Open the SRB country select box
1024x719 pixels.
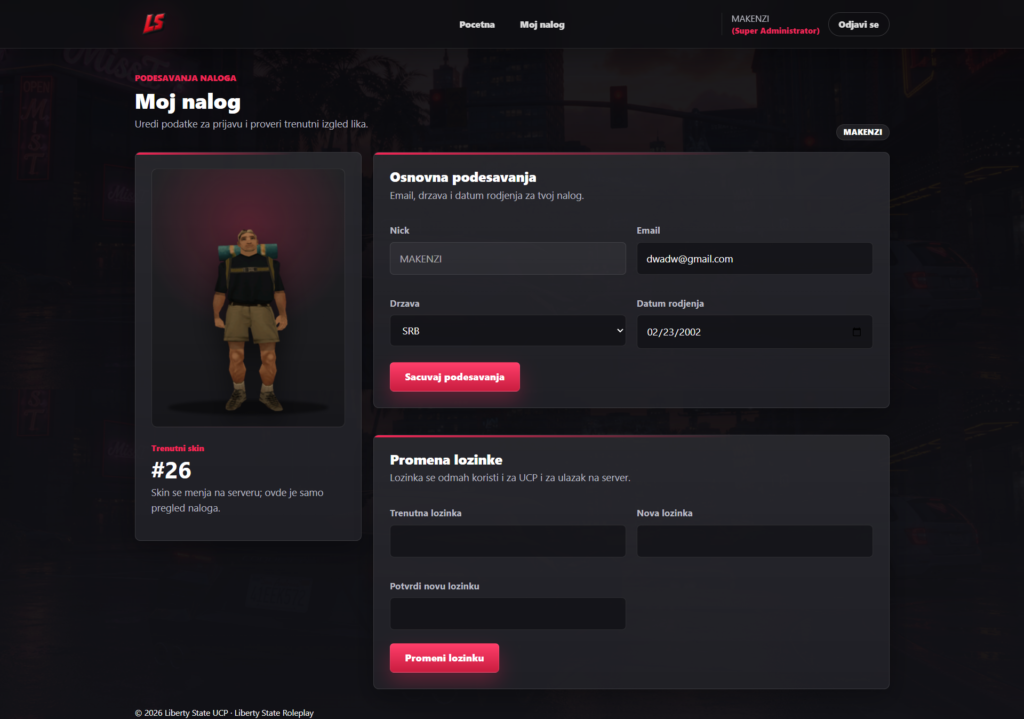coord(507,331)
